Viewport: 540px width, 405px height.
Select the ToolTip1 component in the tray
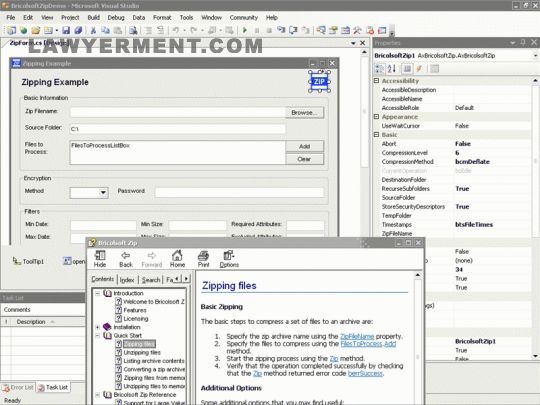click(x=28, y=261)
